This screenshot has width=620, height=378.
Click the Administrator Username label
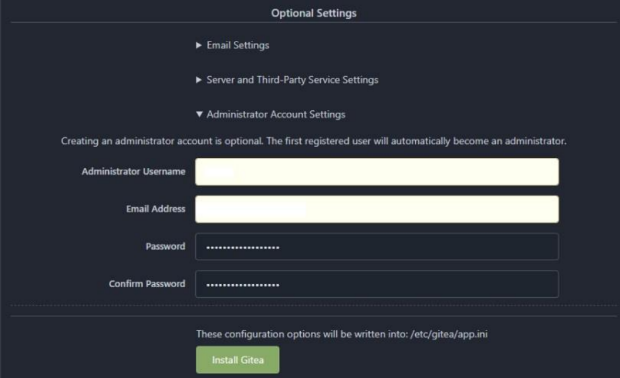tap(133, 172)
